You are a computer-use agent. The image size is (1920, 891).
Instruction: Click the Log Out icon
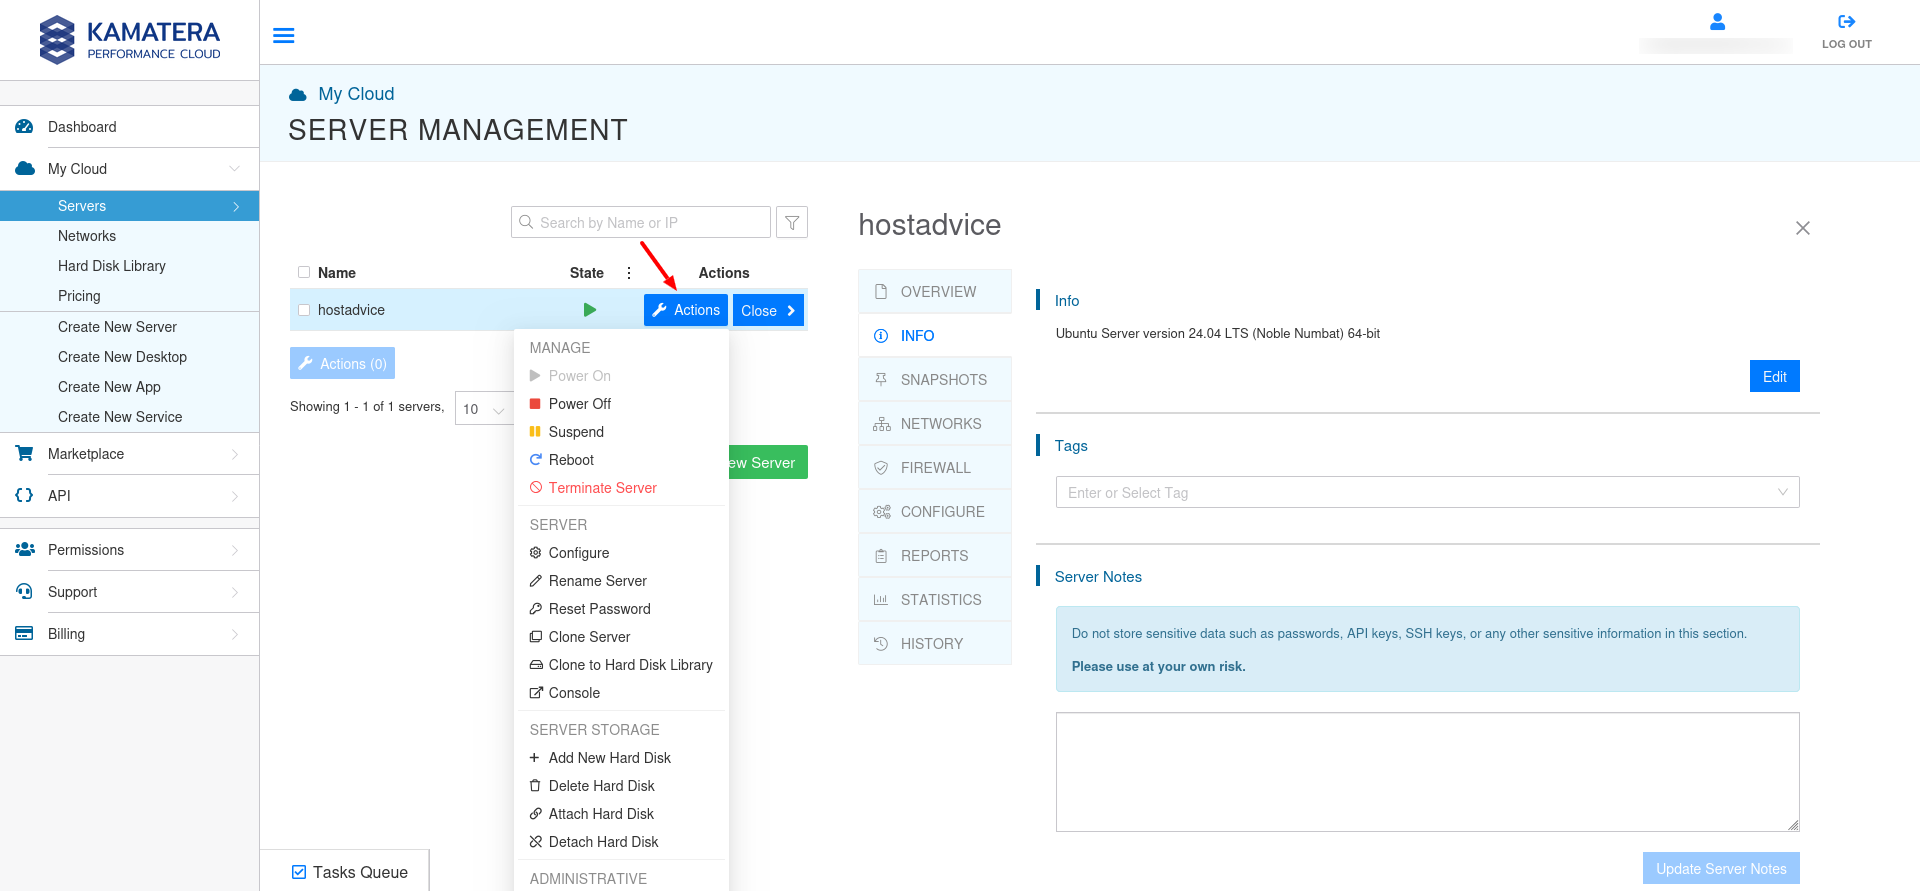[x=1846, y=22]
